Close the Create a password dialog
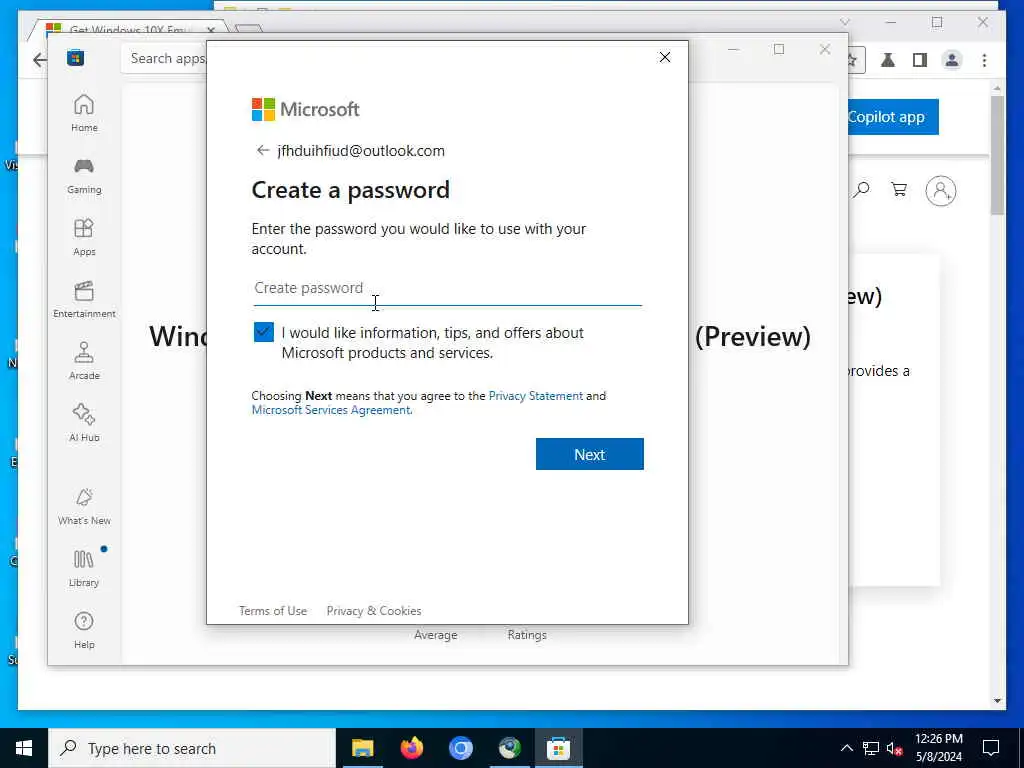The image size is (1024, 768). pyautogui.click(x=665, y=57)
